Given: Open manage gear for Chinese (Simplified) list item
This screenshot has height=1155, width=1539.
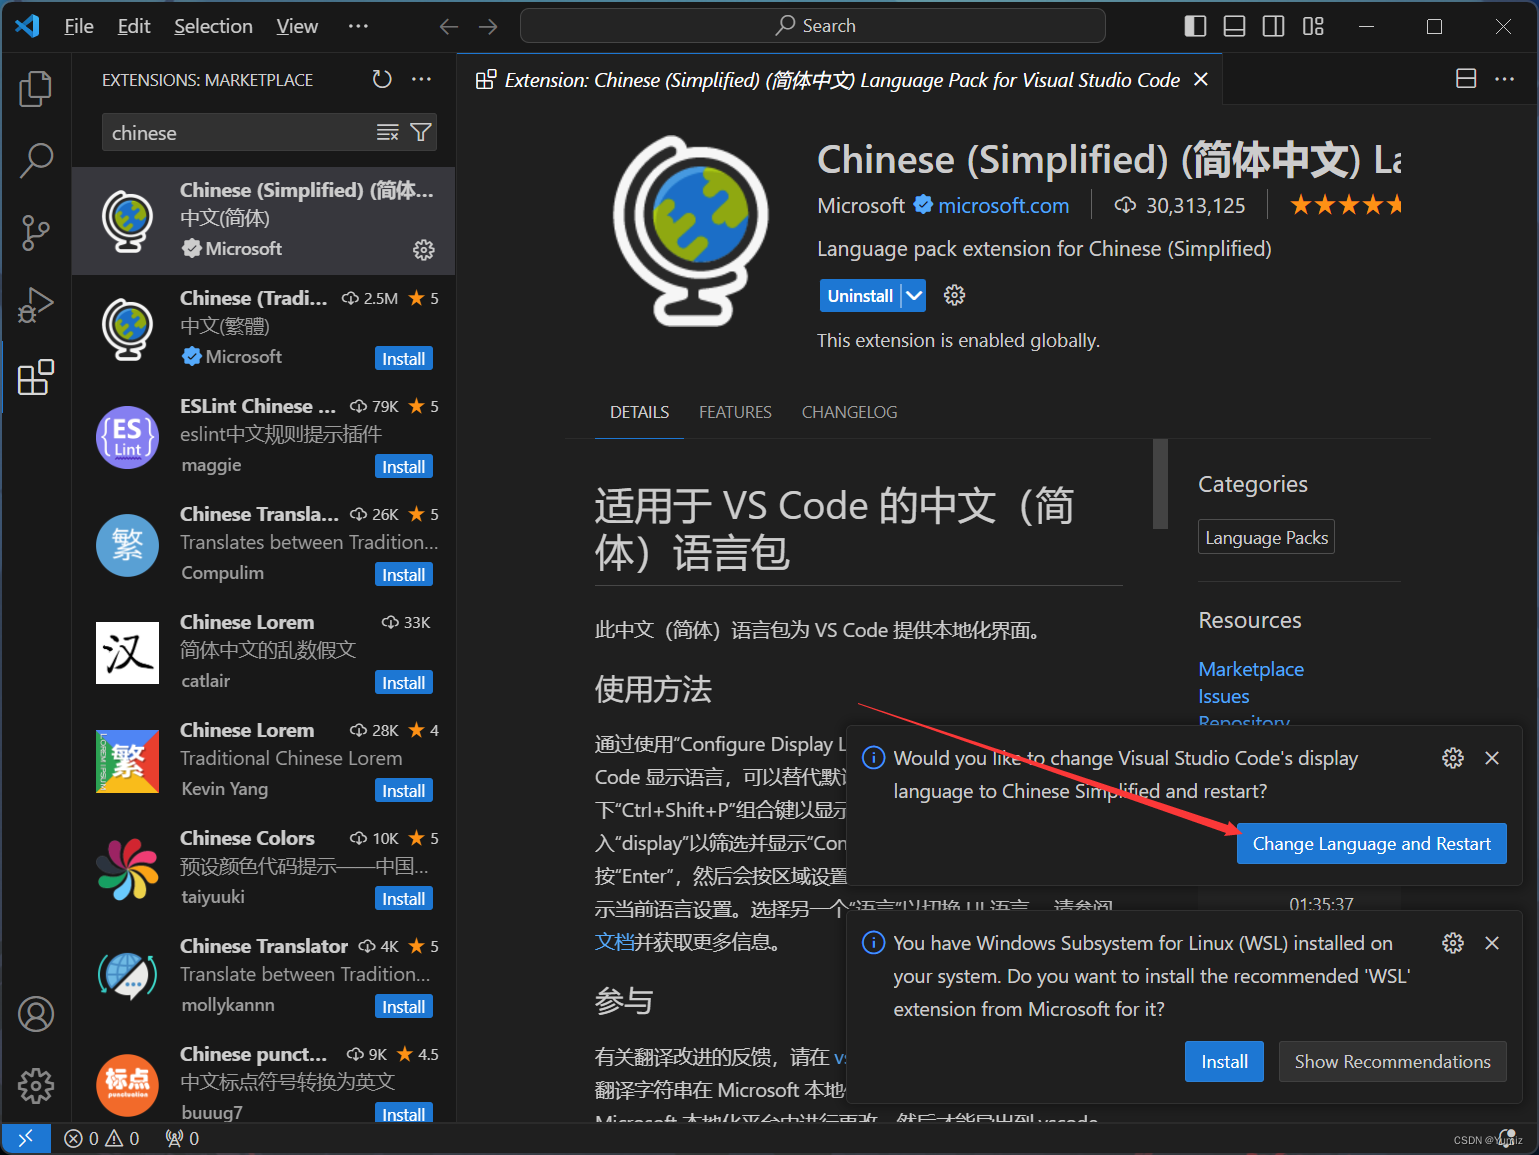Looking at the screenshot, I should tap(424, 250).
